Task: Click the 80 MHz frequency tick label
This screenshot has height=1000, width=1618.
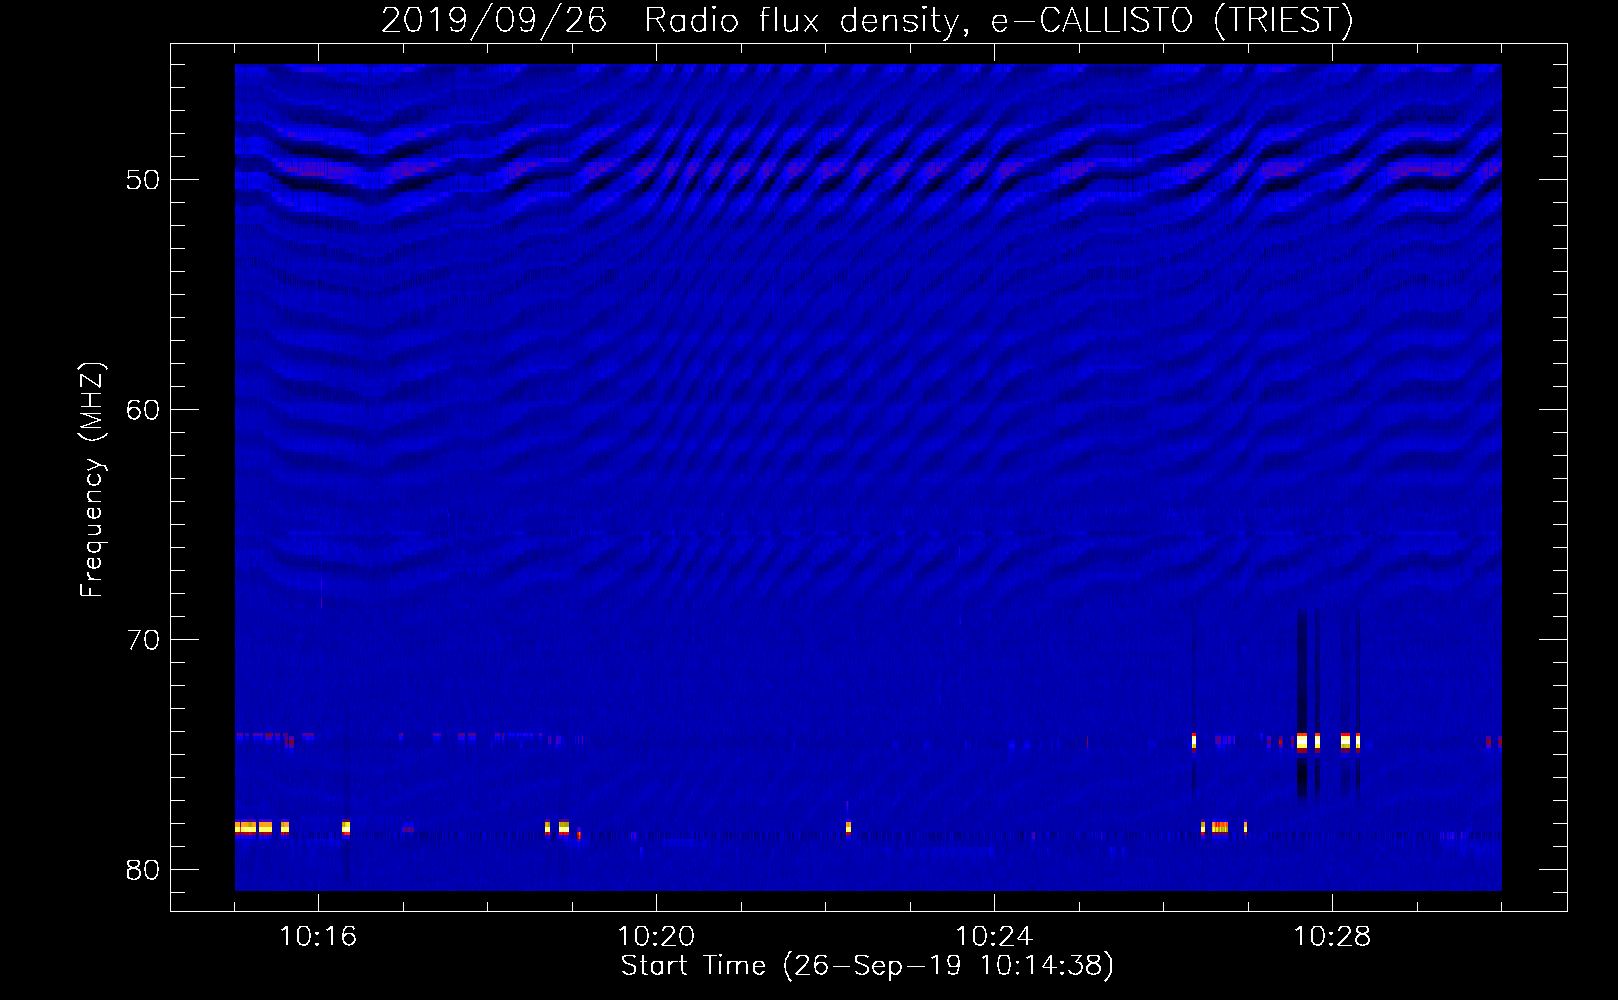Action: click(143, 871)
